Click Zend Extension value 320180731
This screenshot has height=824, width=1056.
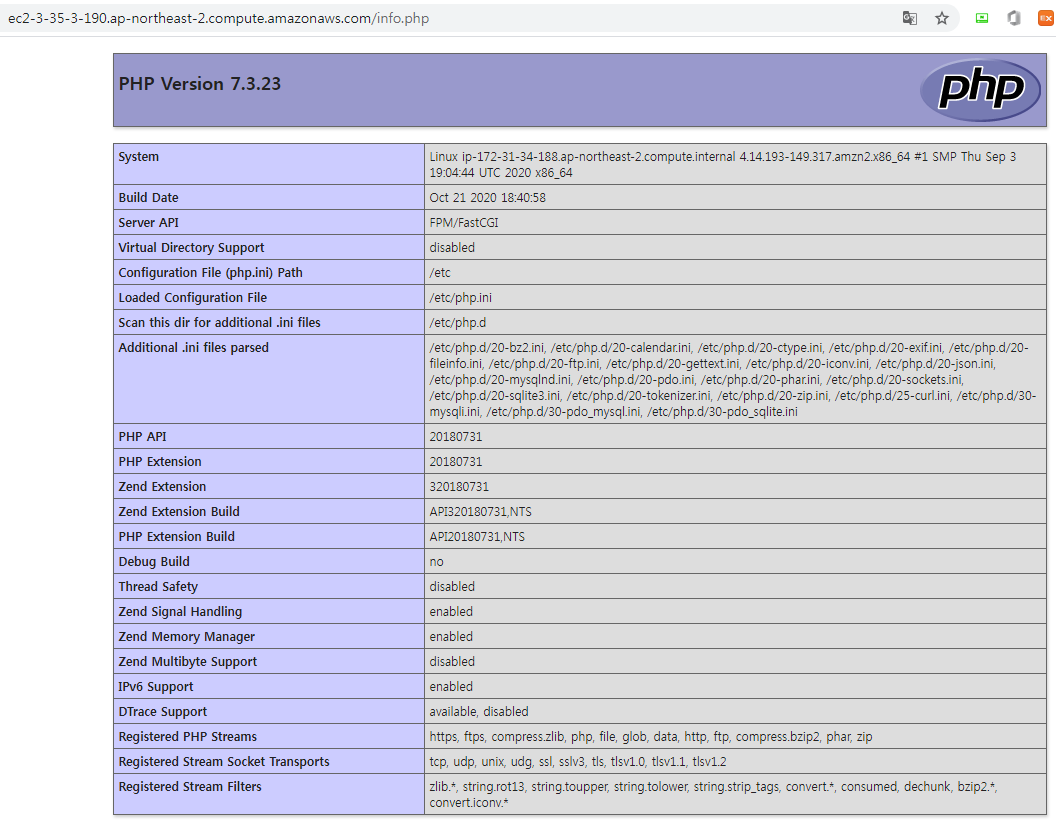coord(459,486)
